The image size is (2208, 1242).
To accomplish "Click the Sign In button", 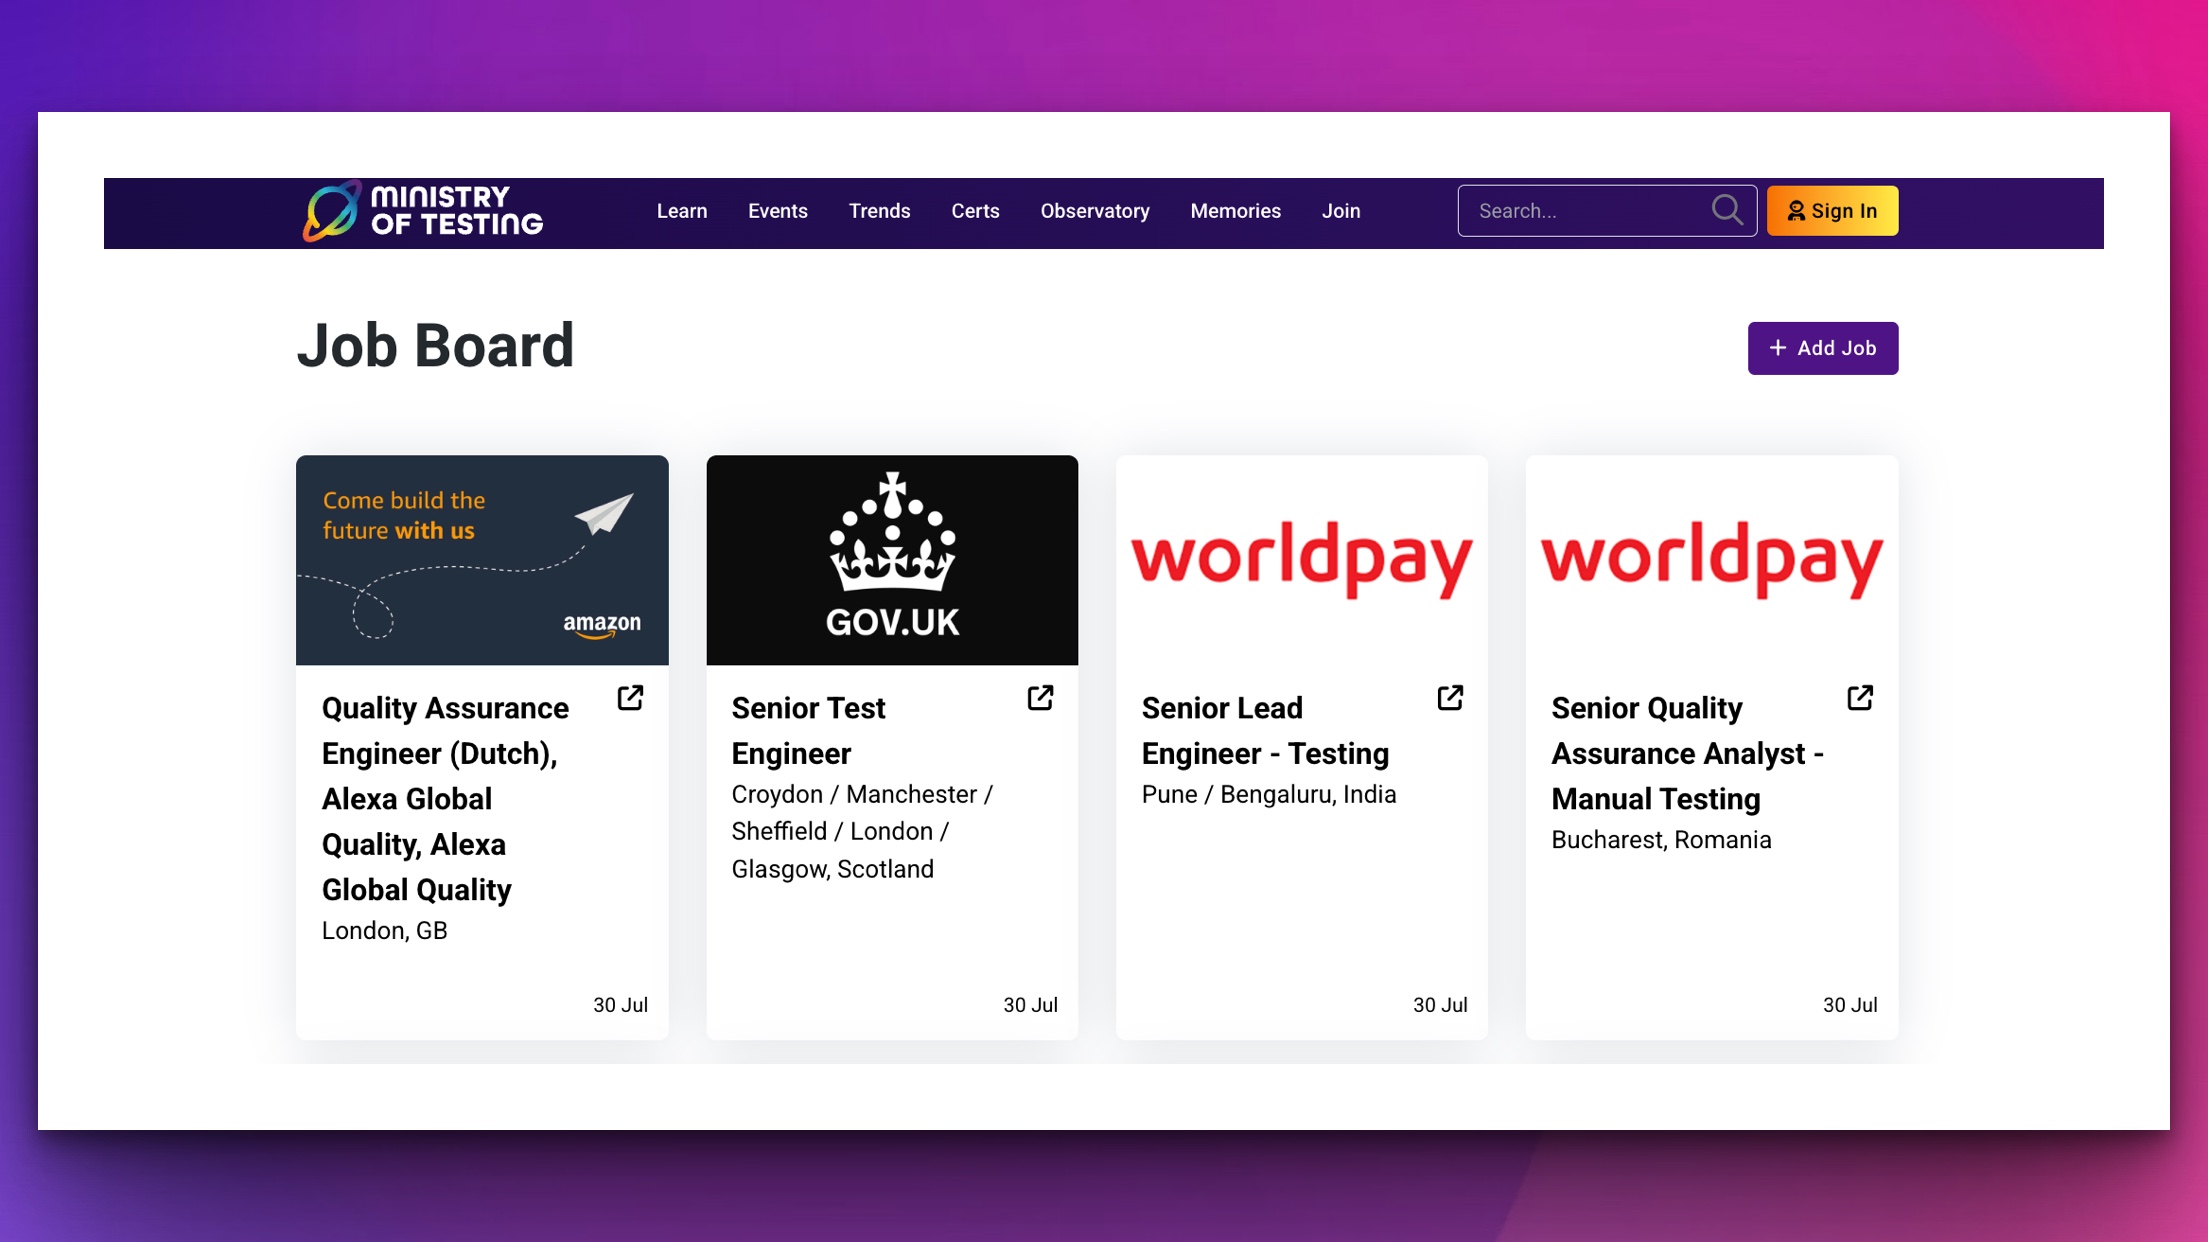I will click(1832, 211).
